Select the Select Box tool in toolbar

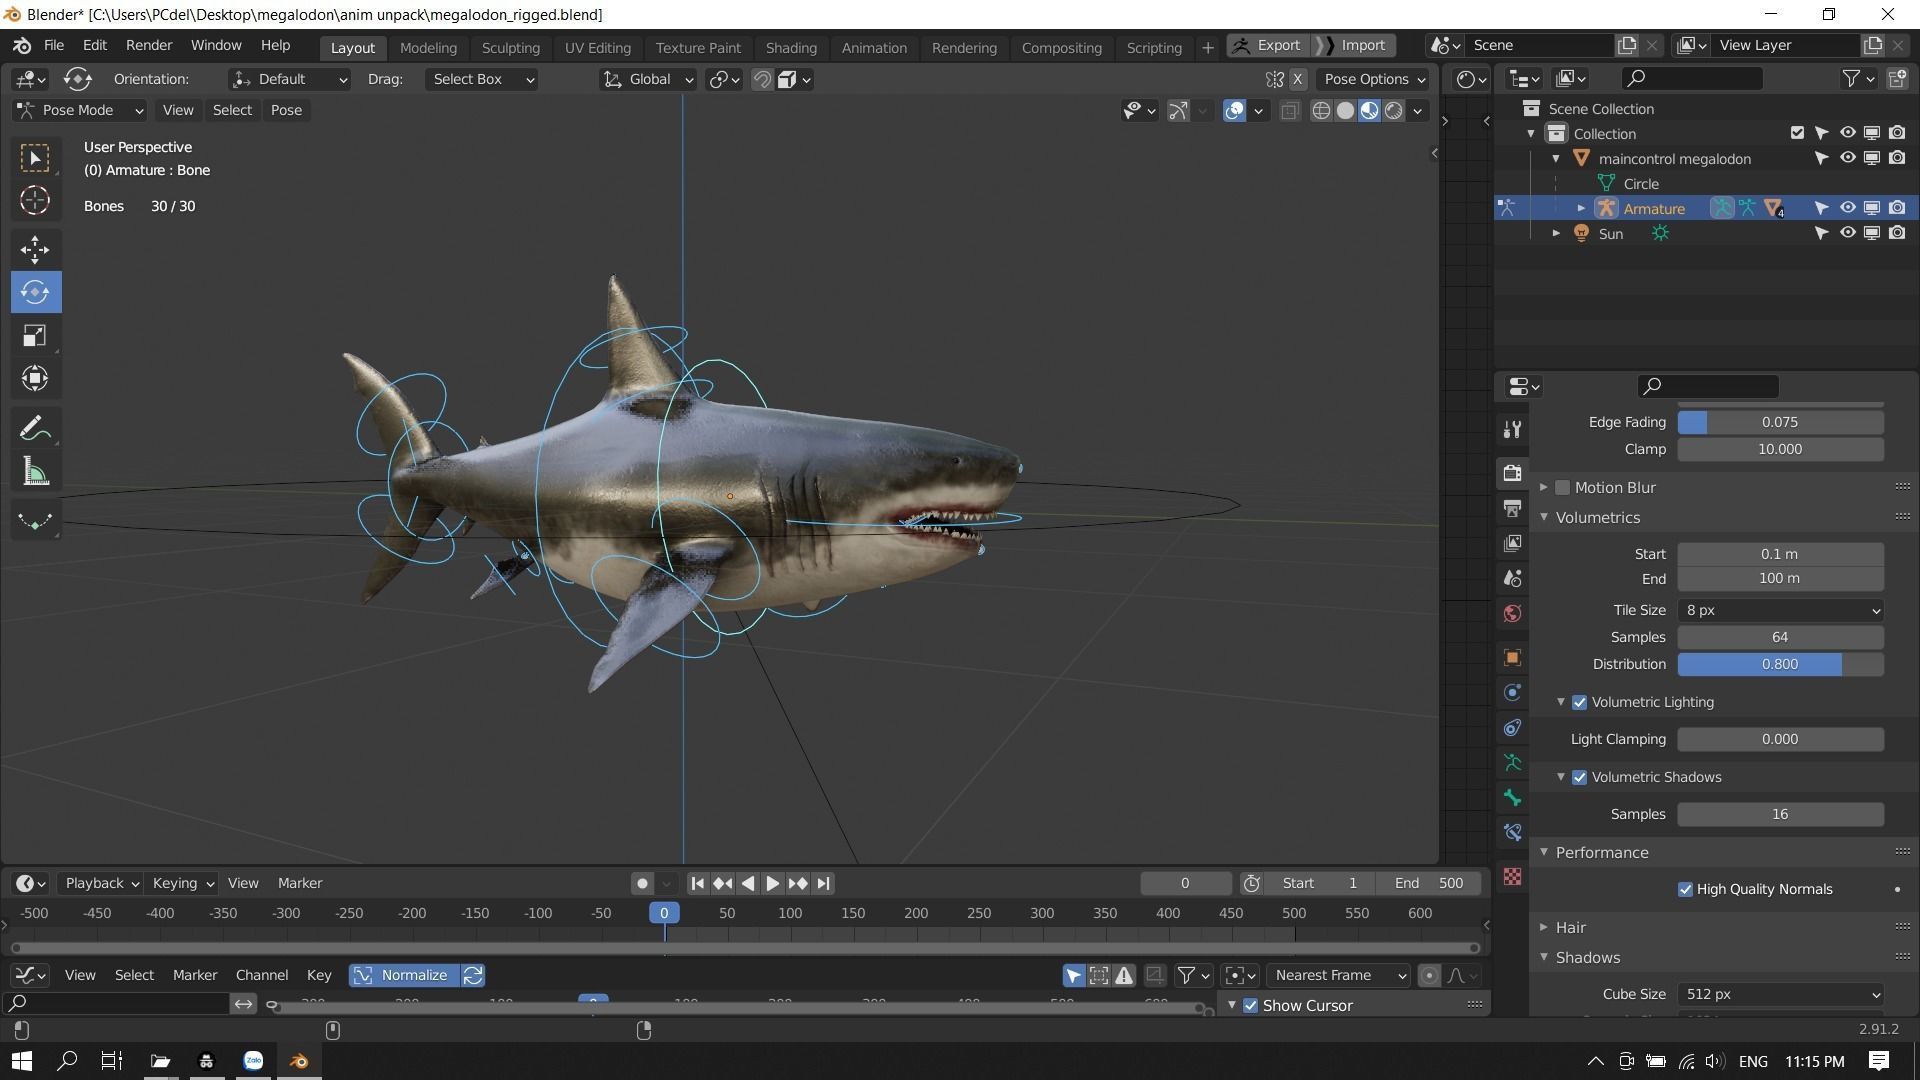pos(35,158)
